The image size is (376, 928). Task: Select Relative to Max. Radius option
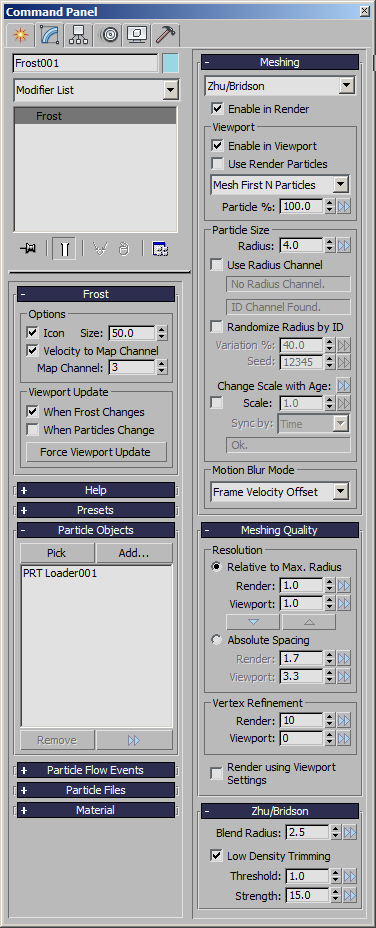(x=217, y=566)
